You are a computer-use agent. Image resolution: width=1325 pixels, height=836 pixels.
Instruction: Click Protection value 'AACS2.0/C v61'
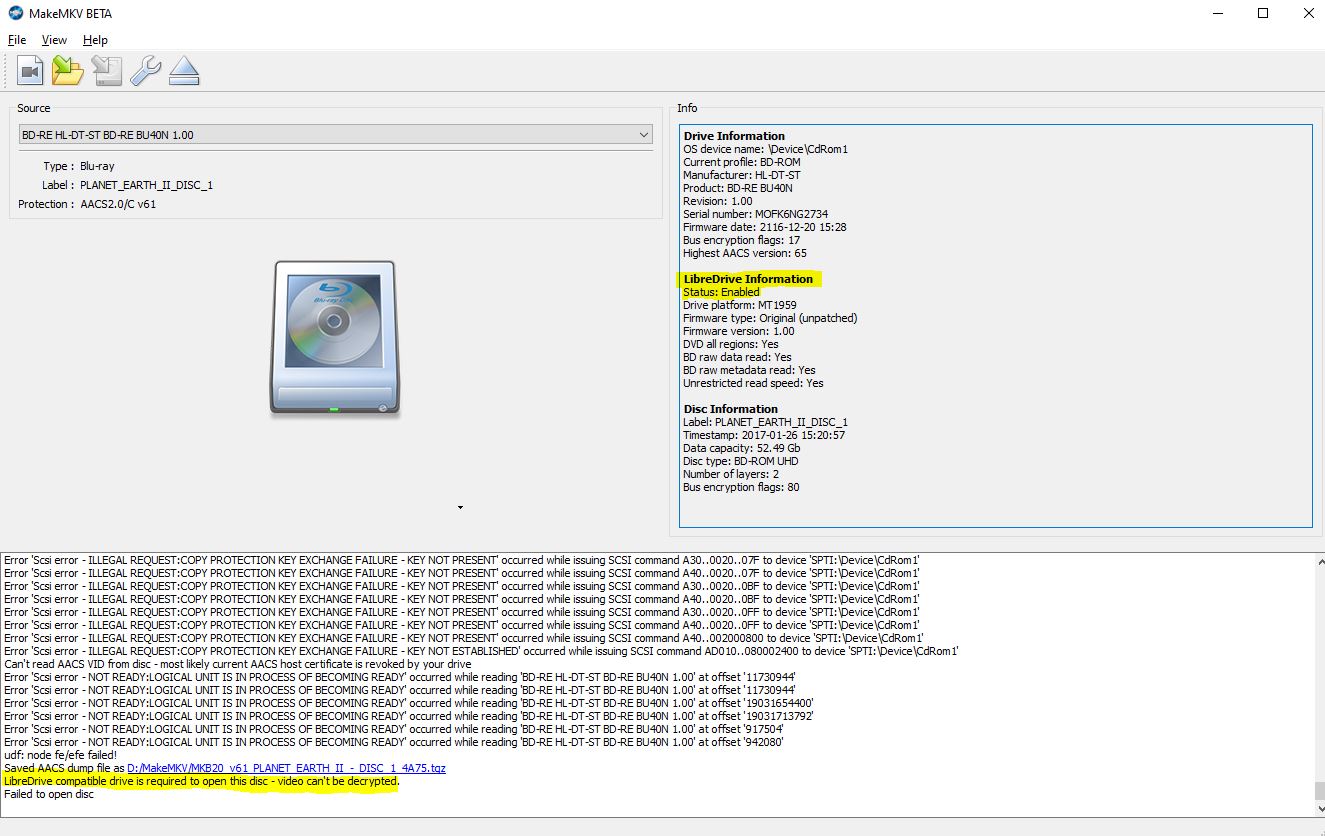tap(118, 204)
